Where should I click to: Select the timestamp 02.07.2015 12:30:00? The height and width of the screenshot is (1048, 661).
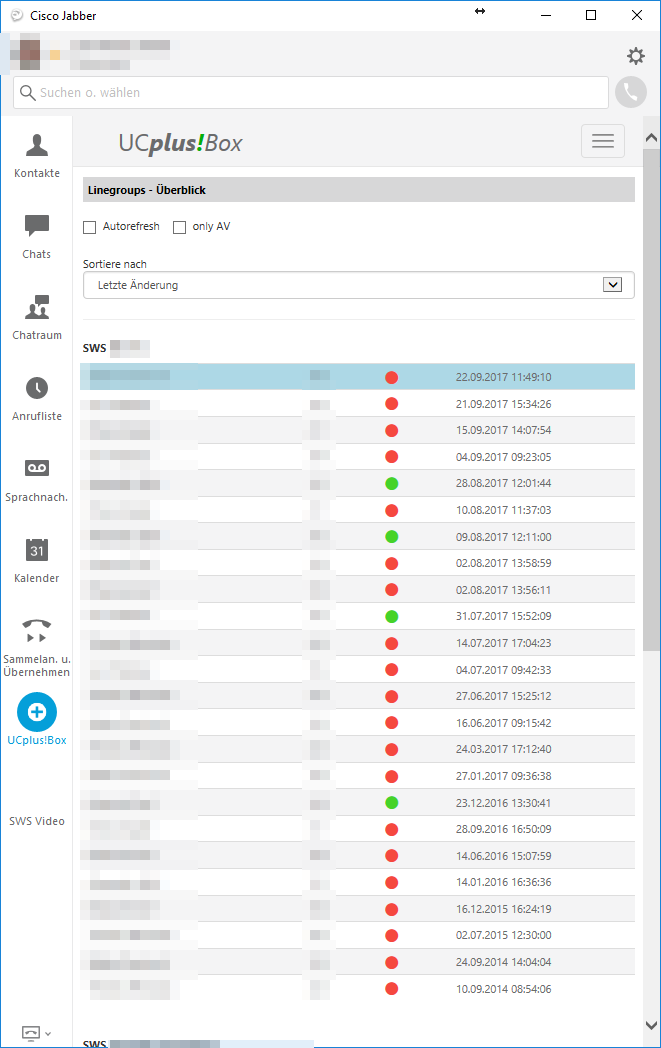pos(503,935)
